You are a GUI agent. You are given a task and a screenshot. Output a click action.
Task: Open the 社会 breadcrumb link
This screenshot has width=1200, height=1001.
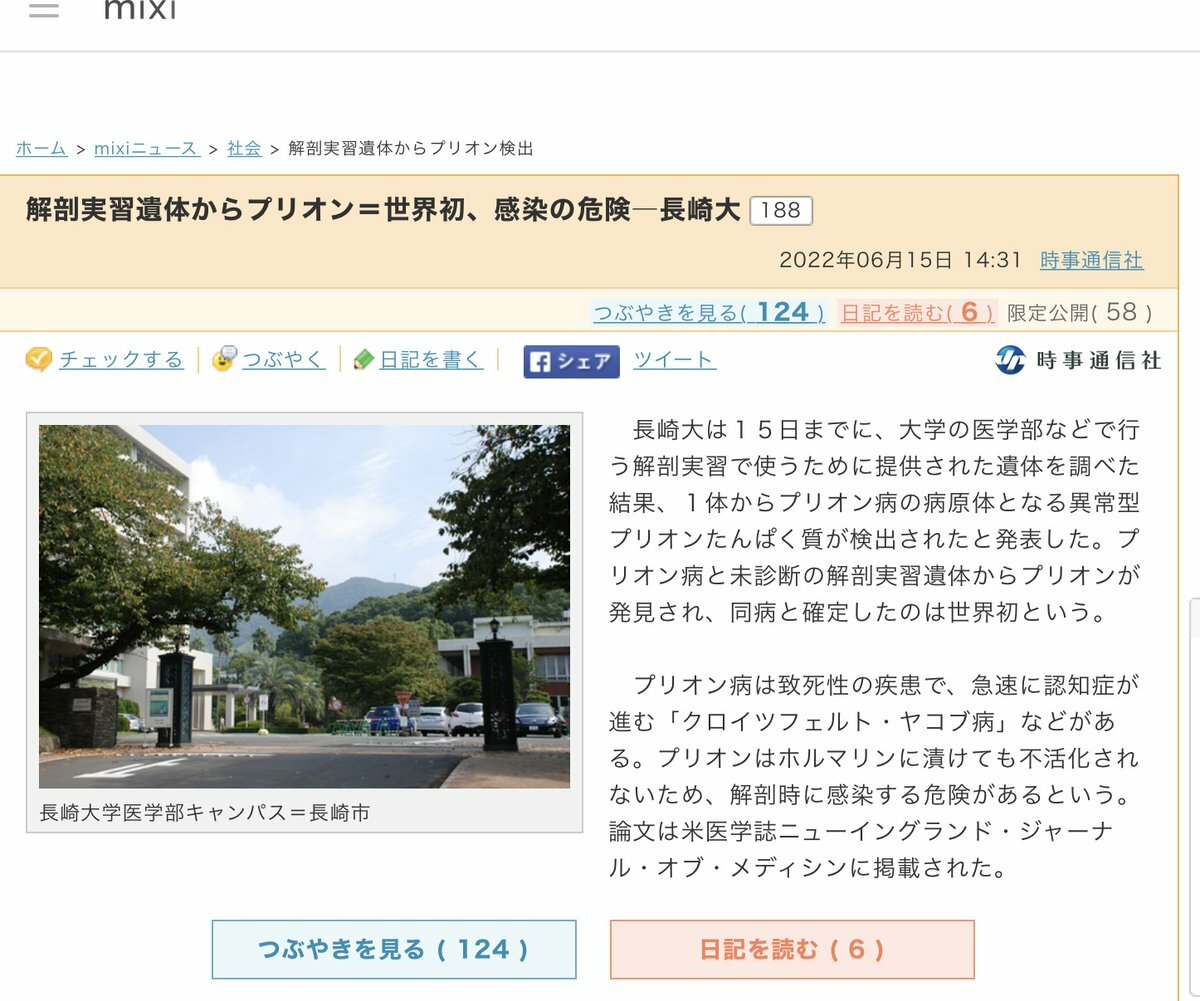point(244,149)
